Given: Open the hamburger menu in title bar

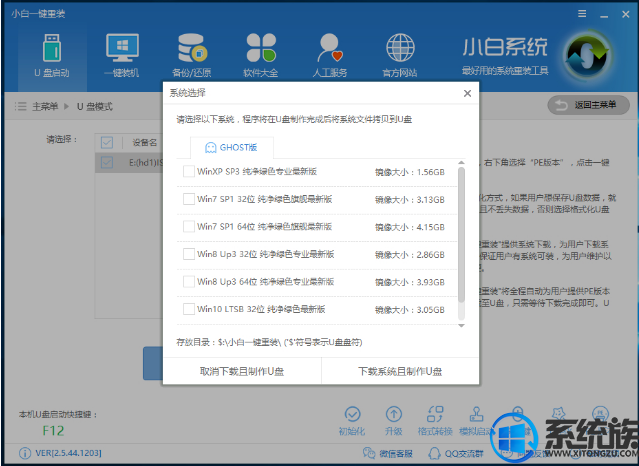Looking at the screenshot, I should (582, 14).
